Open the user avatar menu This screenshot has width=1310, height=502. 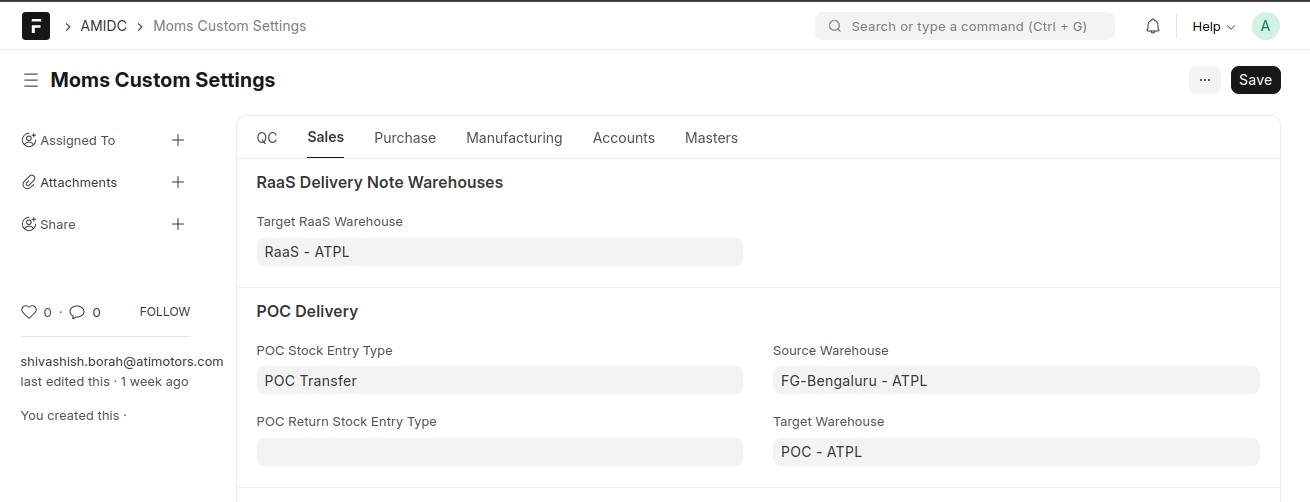[x=1265, y=26]
